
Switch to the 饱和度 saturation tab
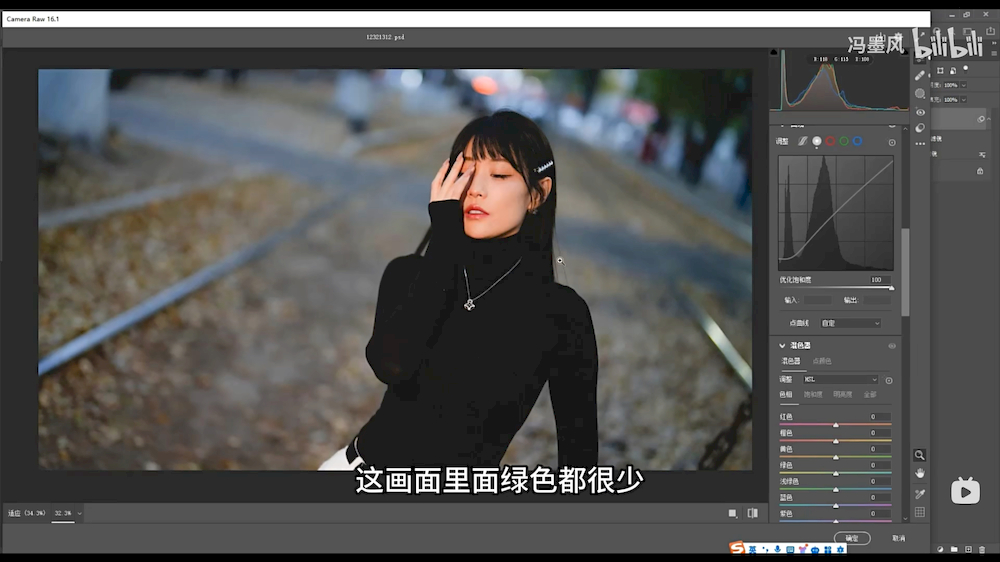(x=813, y=395)
